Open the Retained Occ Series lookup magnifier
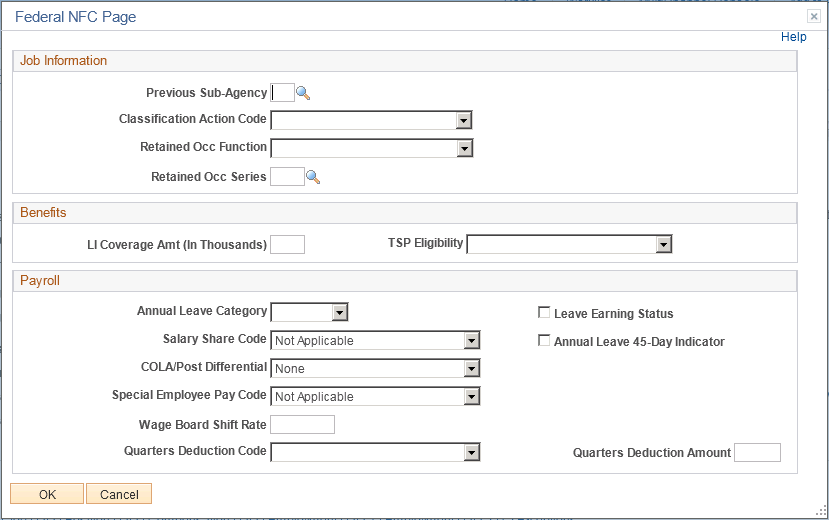The width and height of the screenshot is (829, 520). click(313, 177)
